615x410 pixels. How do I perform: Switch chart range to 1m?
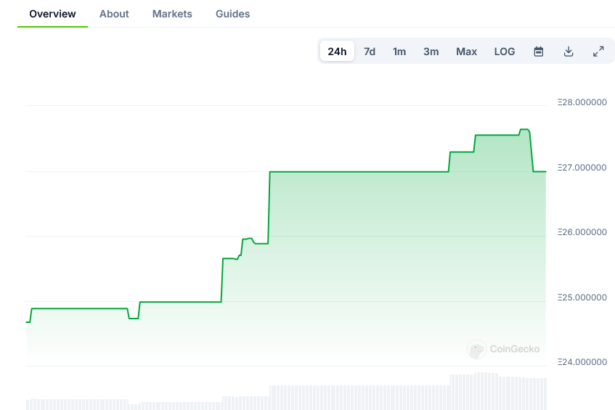pyautogui.click(x=399, y=51)
